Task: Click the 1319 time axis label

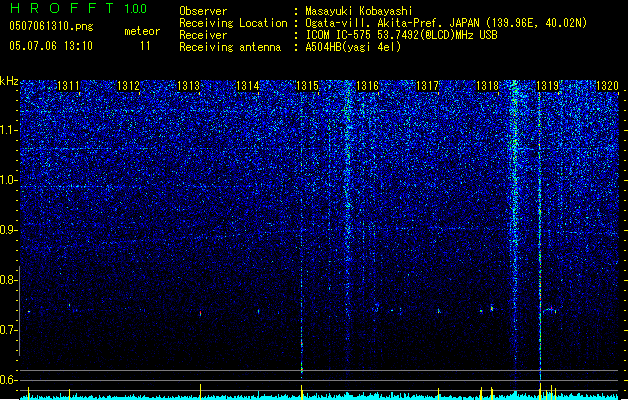Action: click(x=548, y=86)
